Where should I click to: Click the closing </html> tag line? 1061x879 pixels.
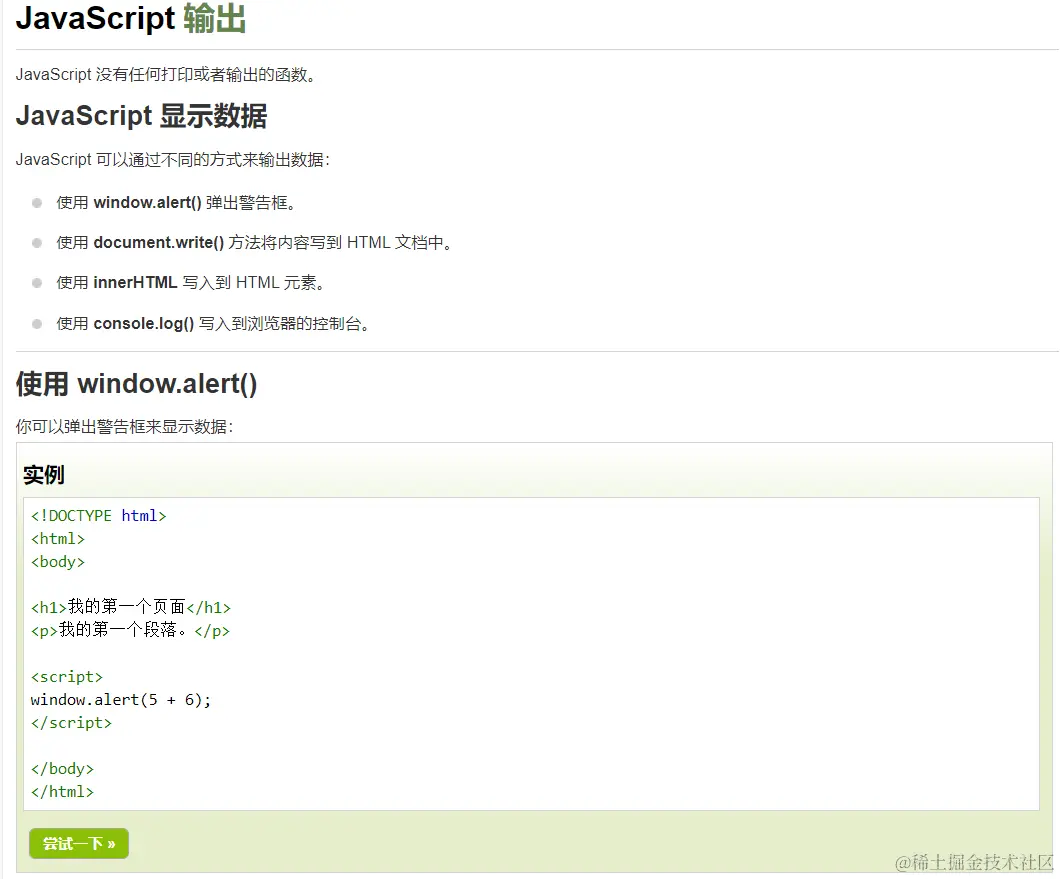coord(62,792)
